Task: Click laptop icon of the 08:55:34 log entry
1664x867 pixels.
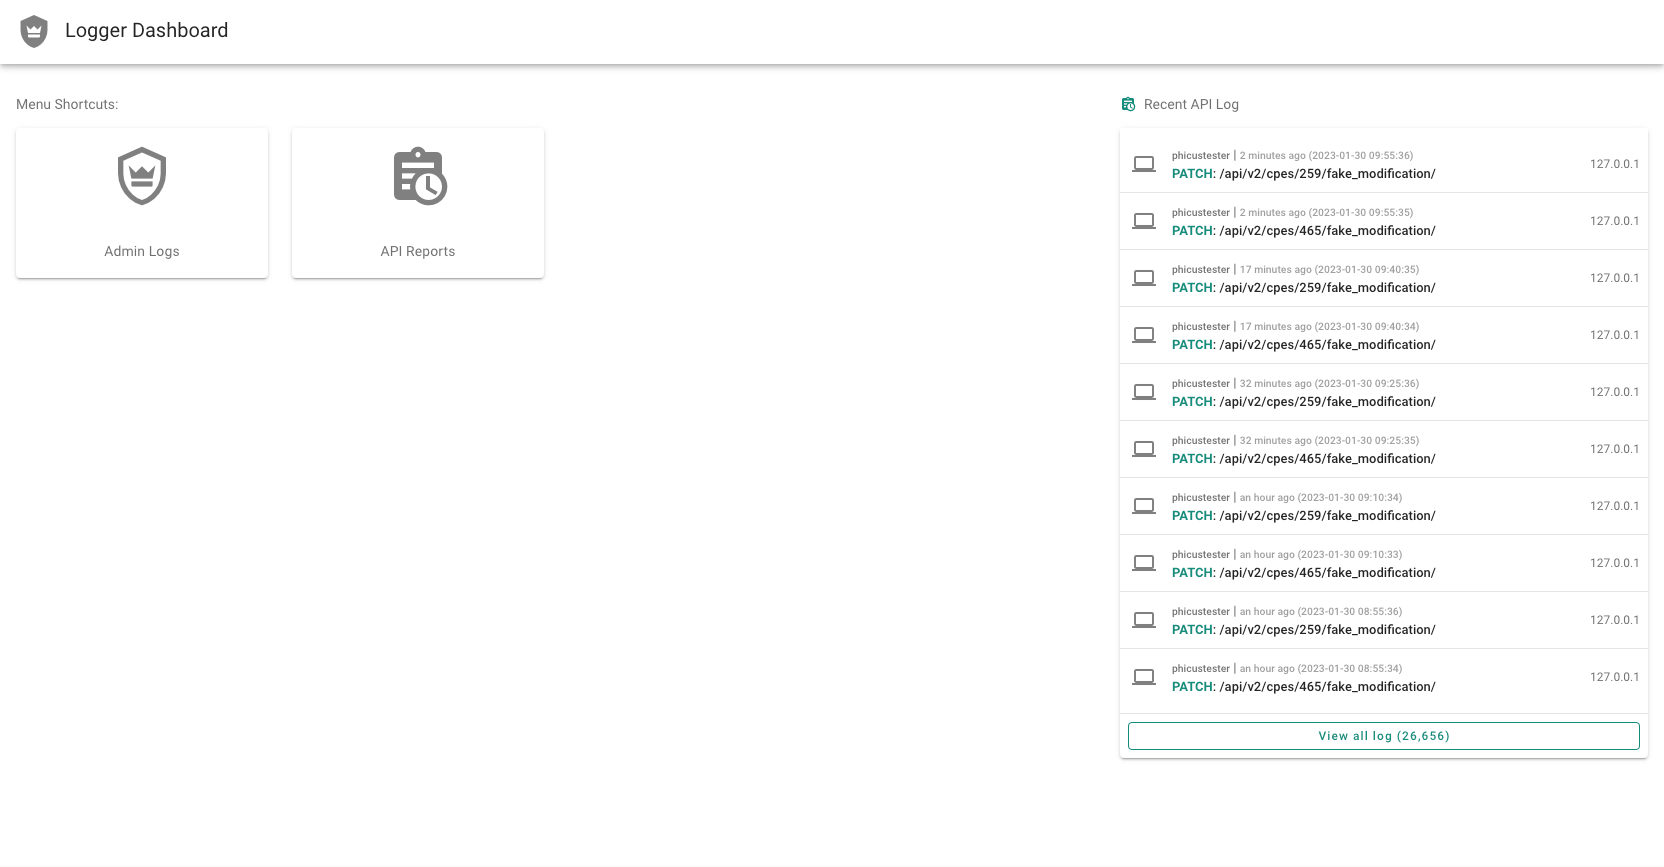Action: (1144, 677)
